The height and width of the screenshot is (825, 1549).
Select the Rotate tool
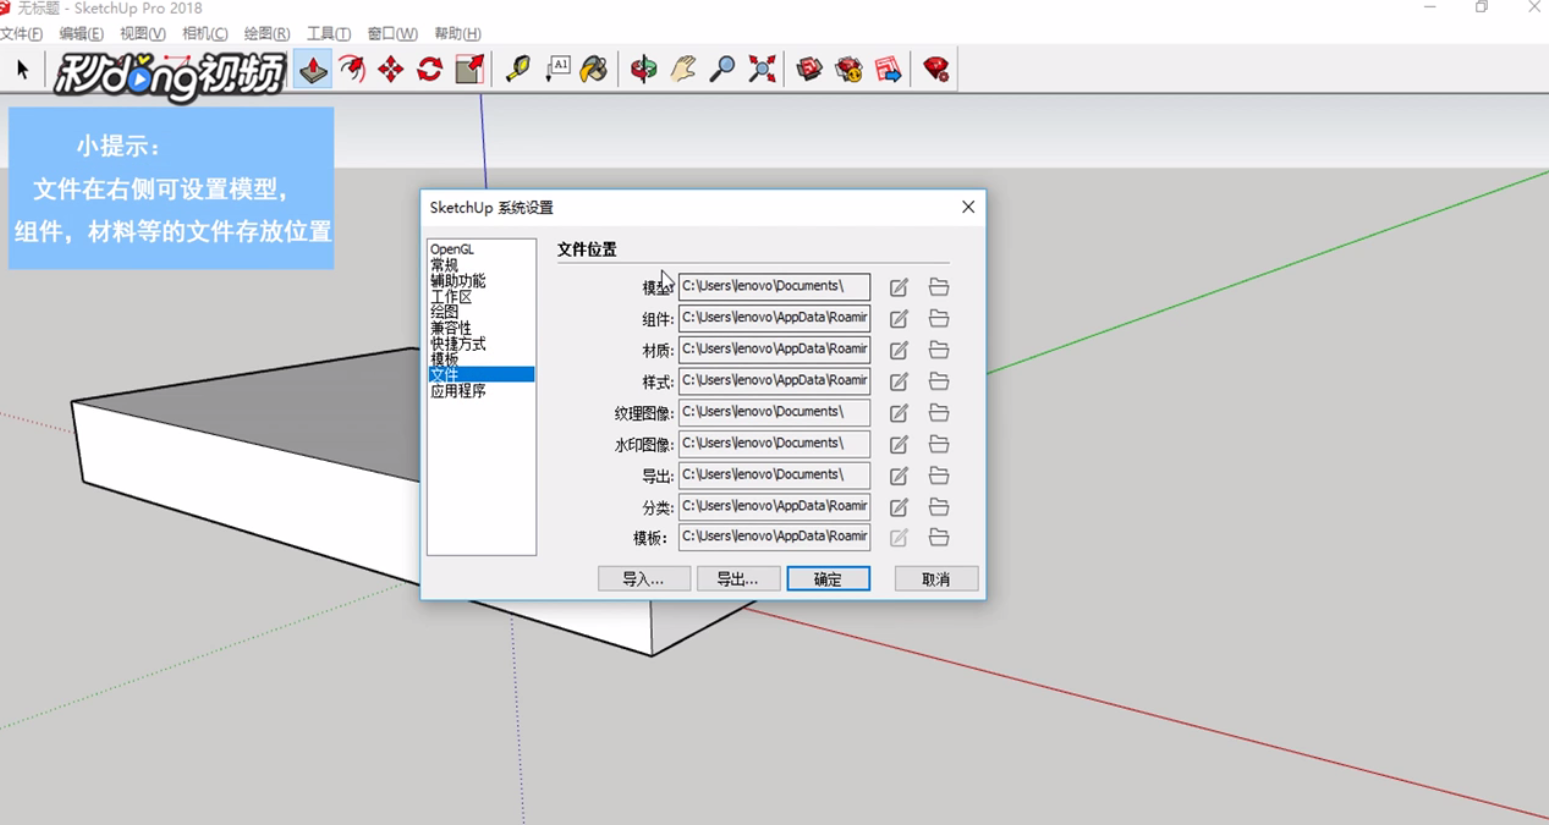[428, 68]
